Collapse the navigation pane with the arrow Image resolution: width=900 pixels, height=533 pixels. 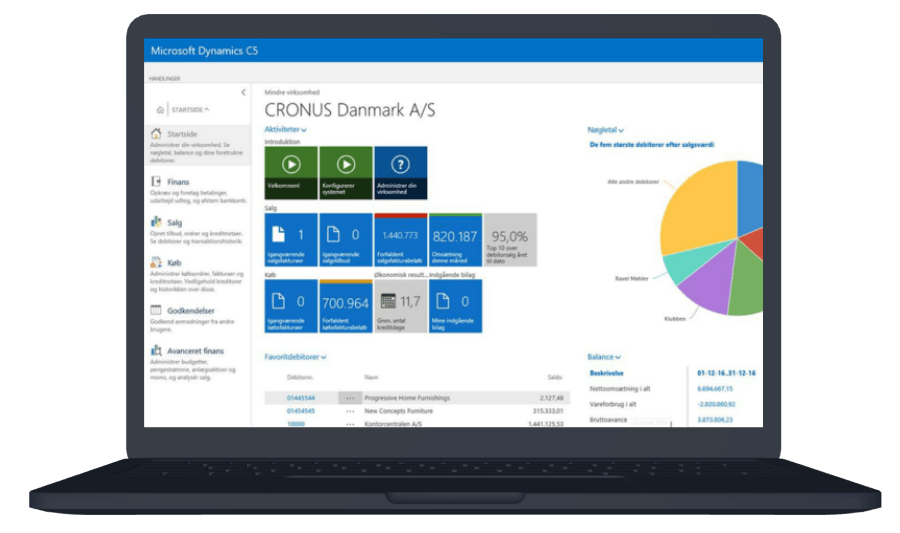pos(243,92)
